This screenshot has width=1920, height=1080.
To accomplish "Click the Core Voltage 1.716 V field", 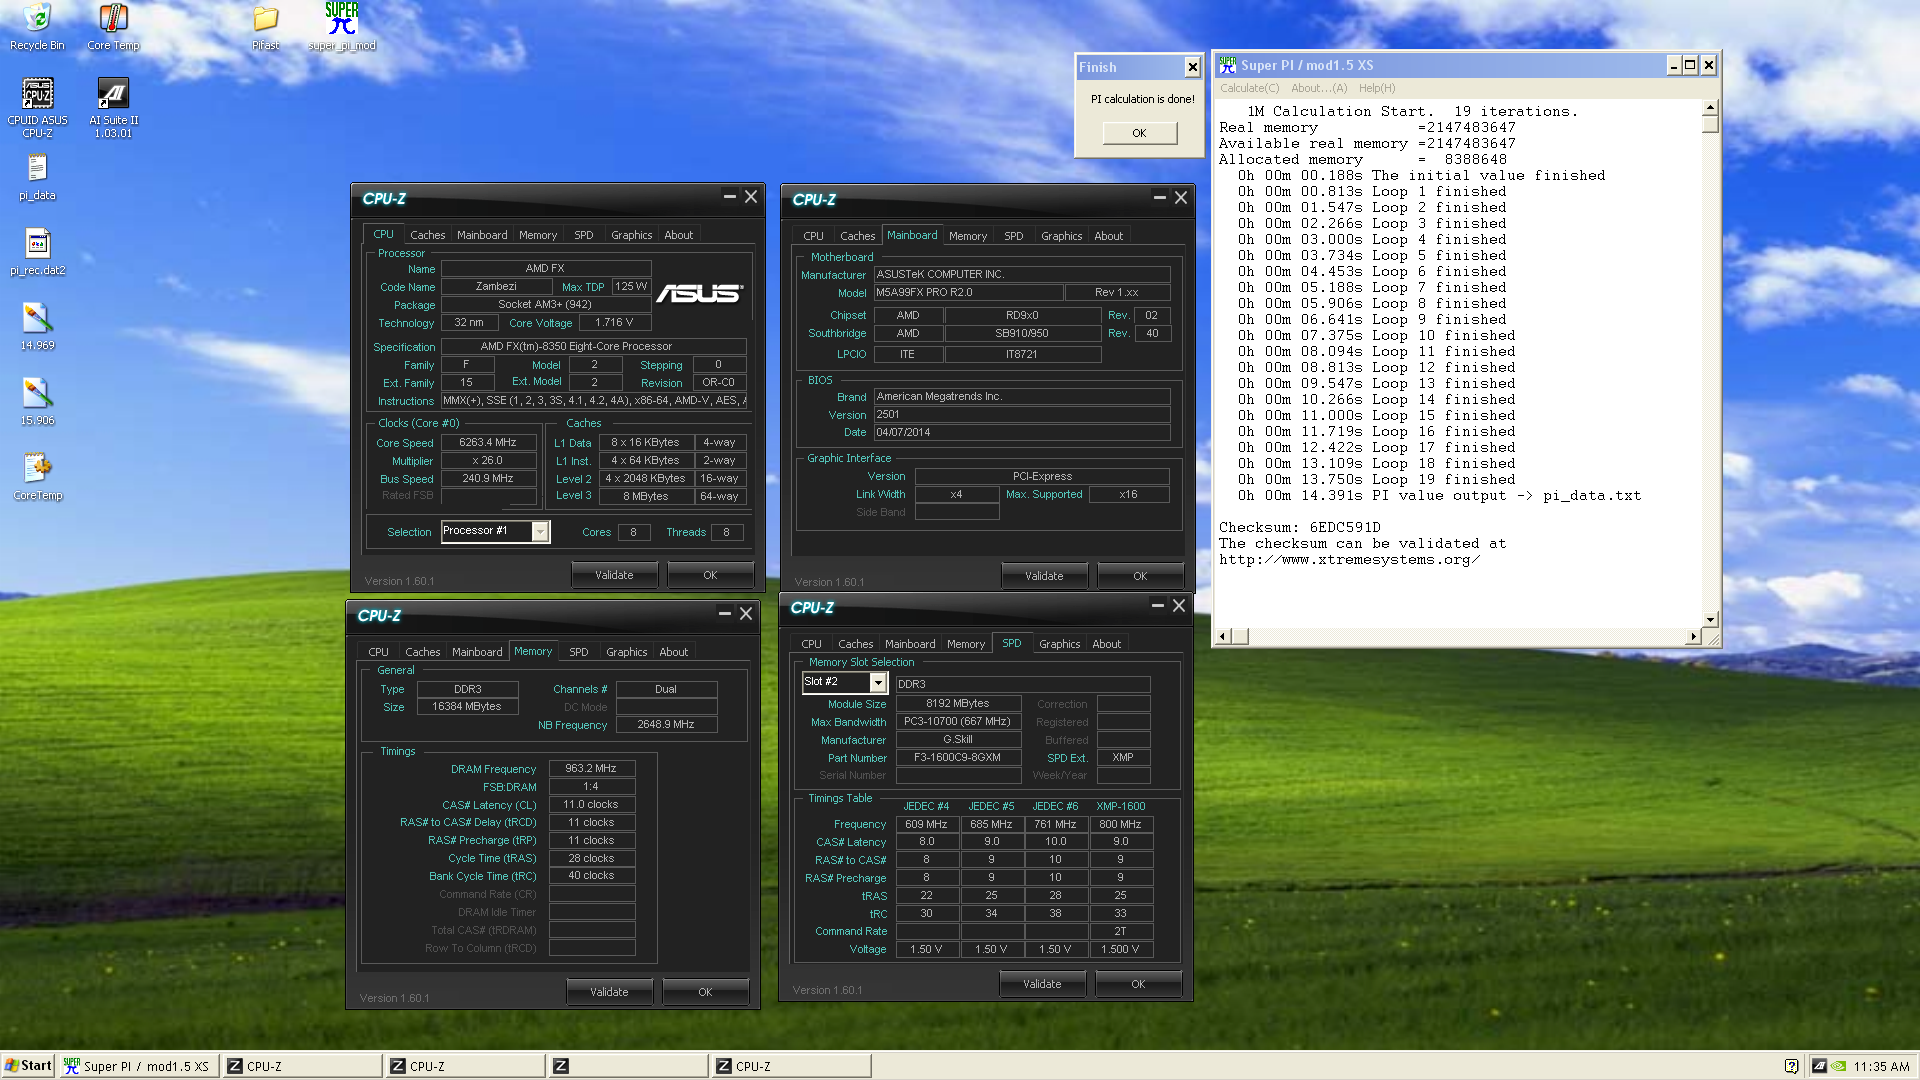I will (x=614, y=322).
